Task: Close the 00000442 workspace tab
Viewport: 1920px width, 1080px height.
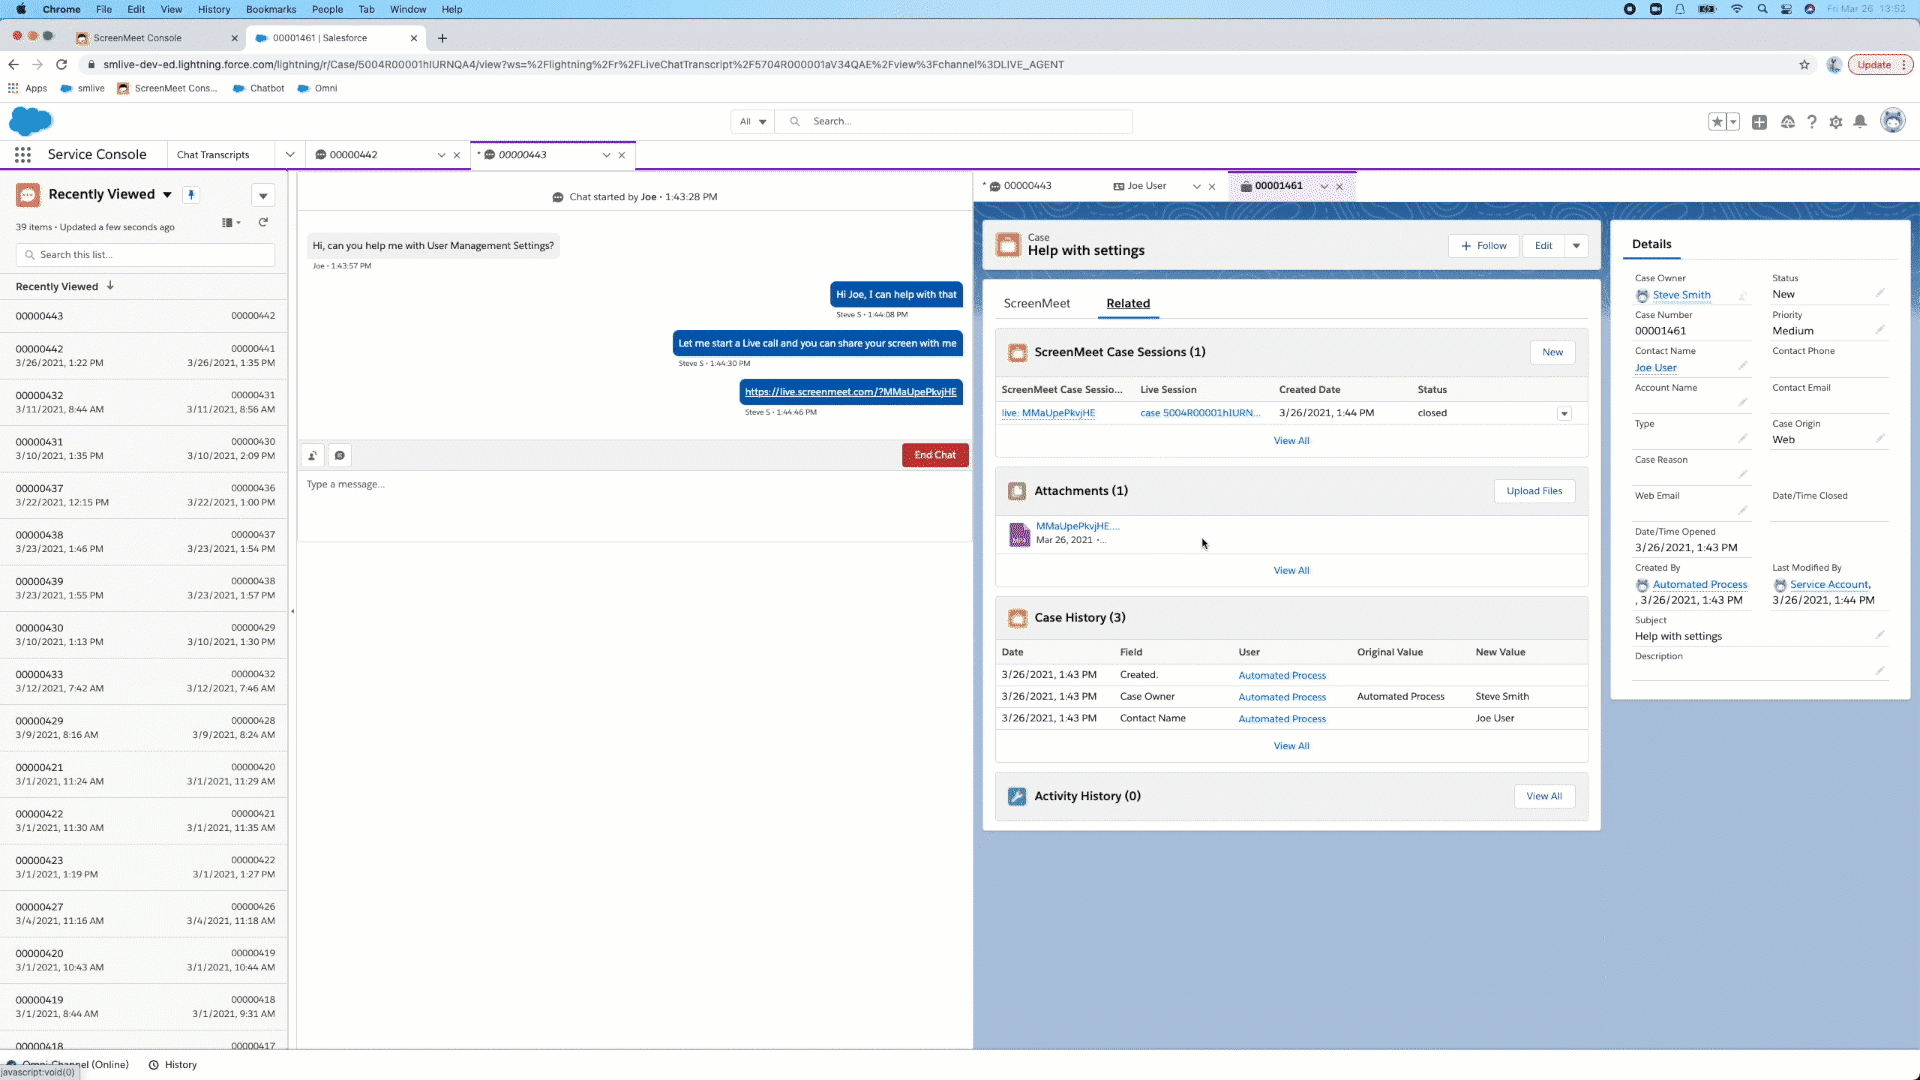Action: [x=457, y=155]
